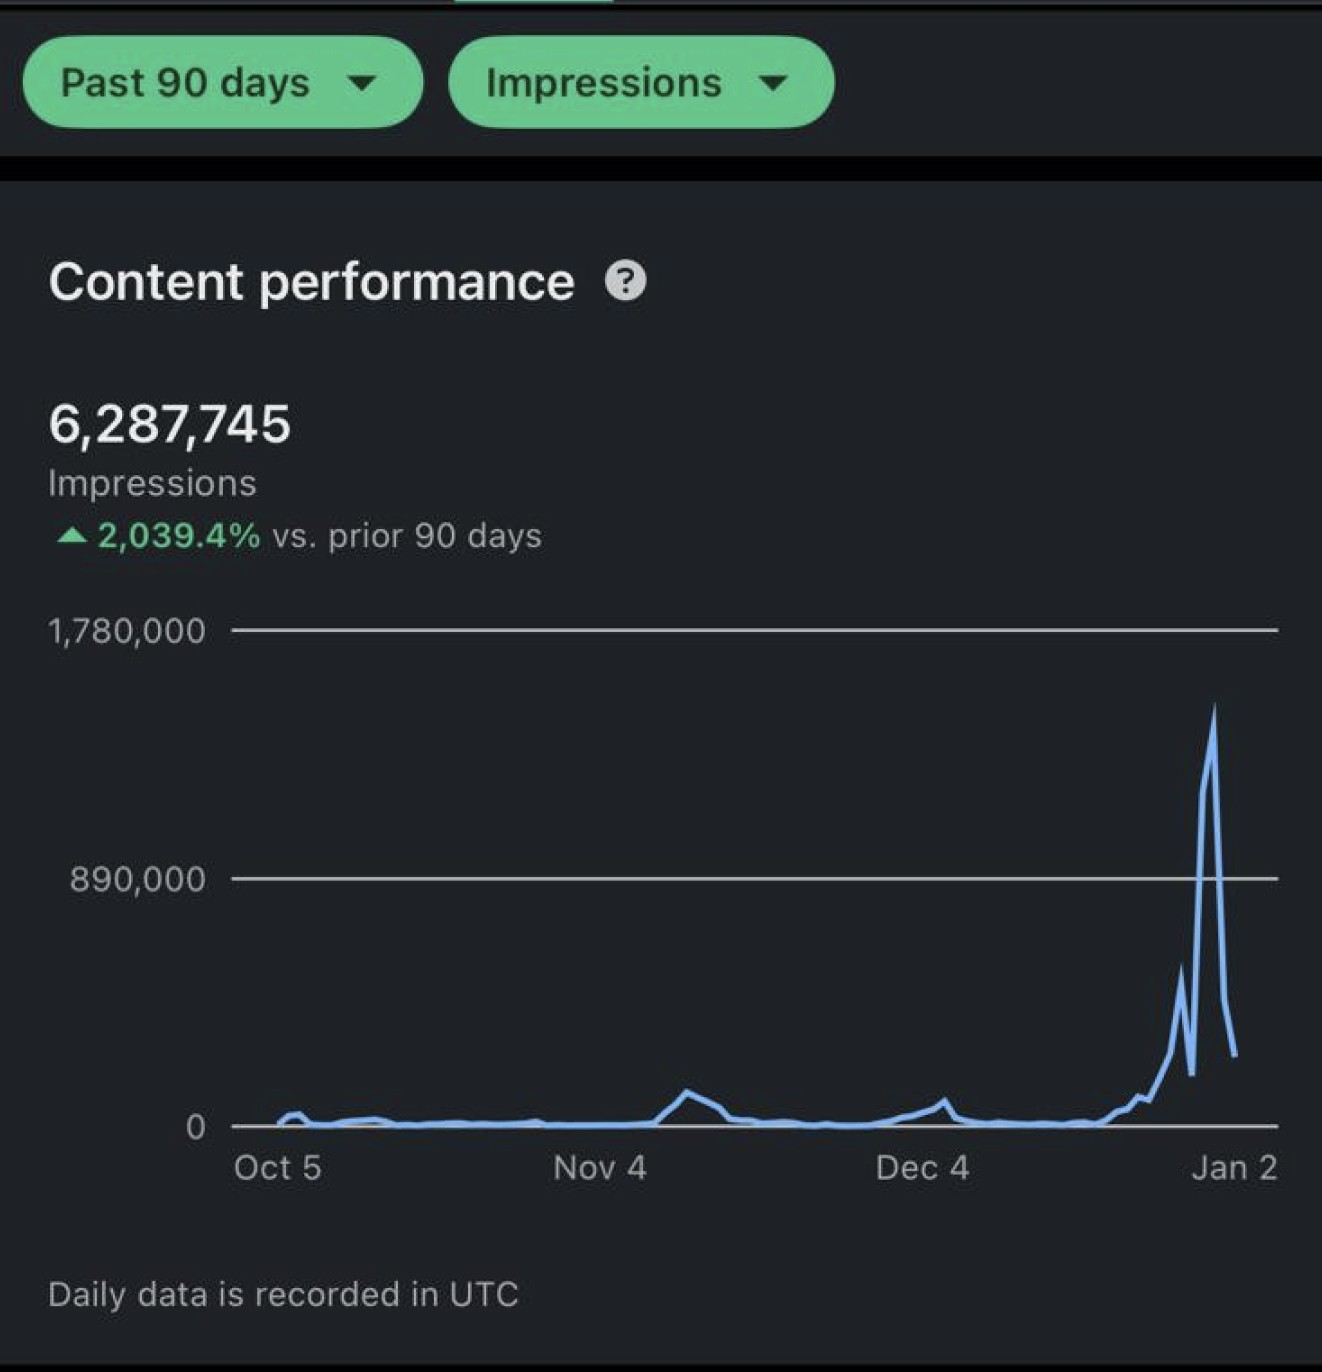Screen dimensions: 1322x1372
Task: Toggle the Past 90 days date range pill
Action: tap(222, 83)
